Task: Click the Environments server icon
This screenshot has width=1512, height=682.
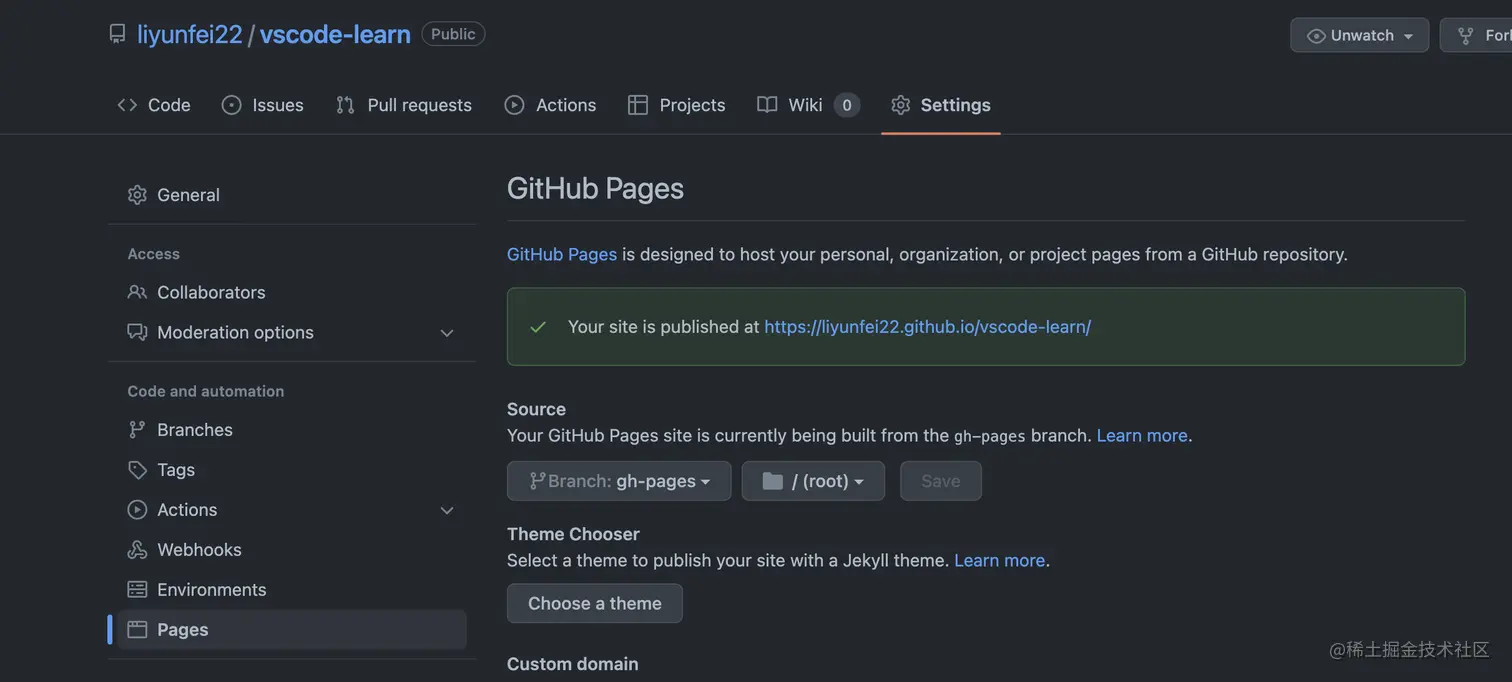Action: (137, 589)
